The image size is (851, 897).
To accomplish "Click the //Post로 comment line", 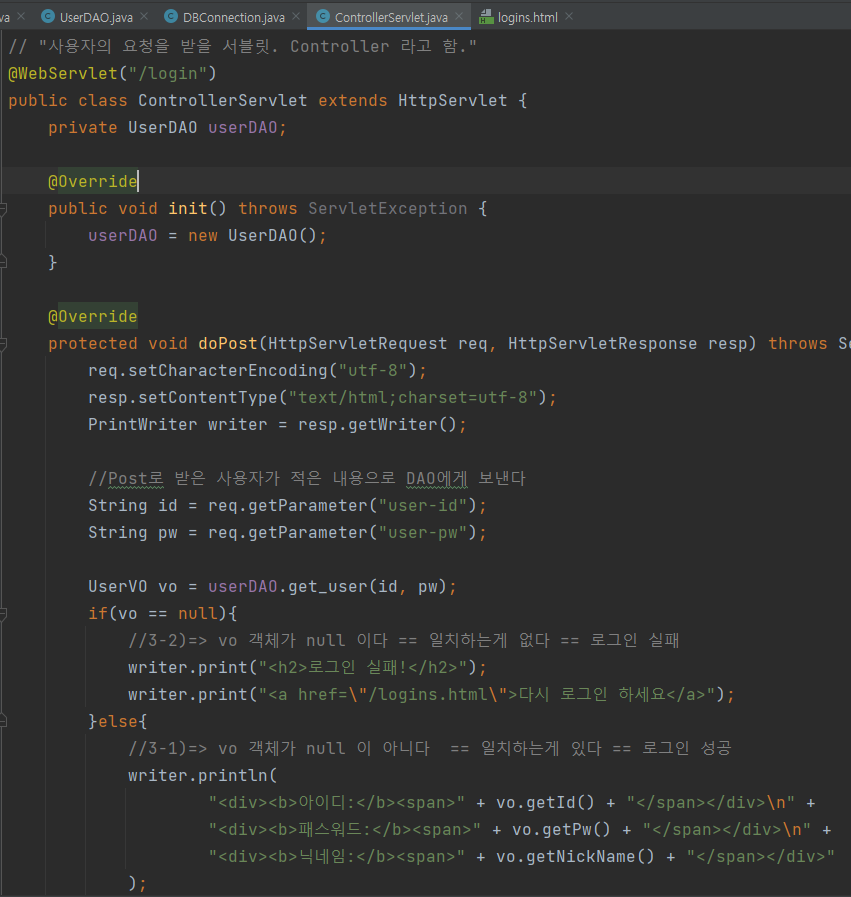I will (x=307, y=478).
